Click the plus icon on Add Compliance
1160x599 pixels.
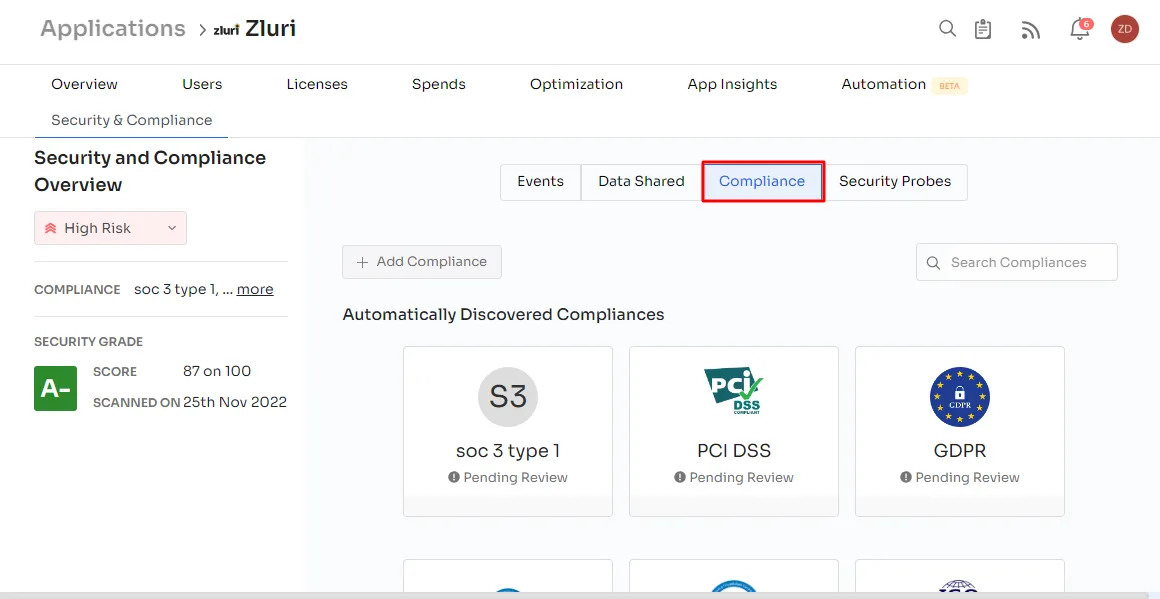[362, 262]
